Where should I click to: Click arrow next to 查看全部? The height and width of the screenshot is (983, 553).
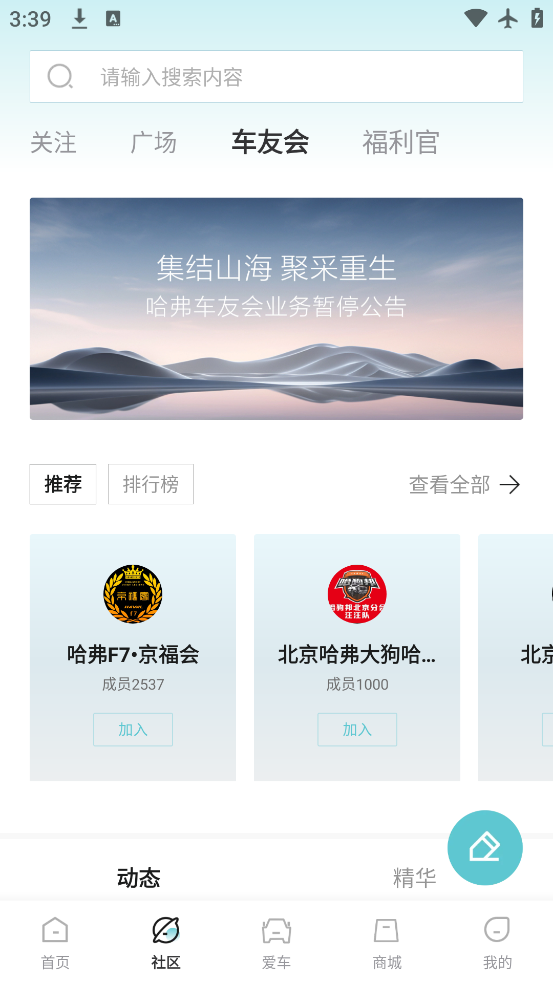(x=510, y=485)
